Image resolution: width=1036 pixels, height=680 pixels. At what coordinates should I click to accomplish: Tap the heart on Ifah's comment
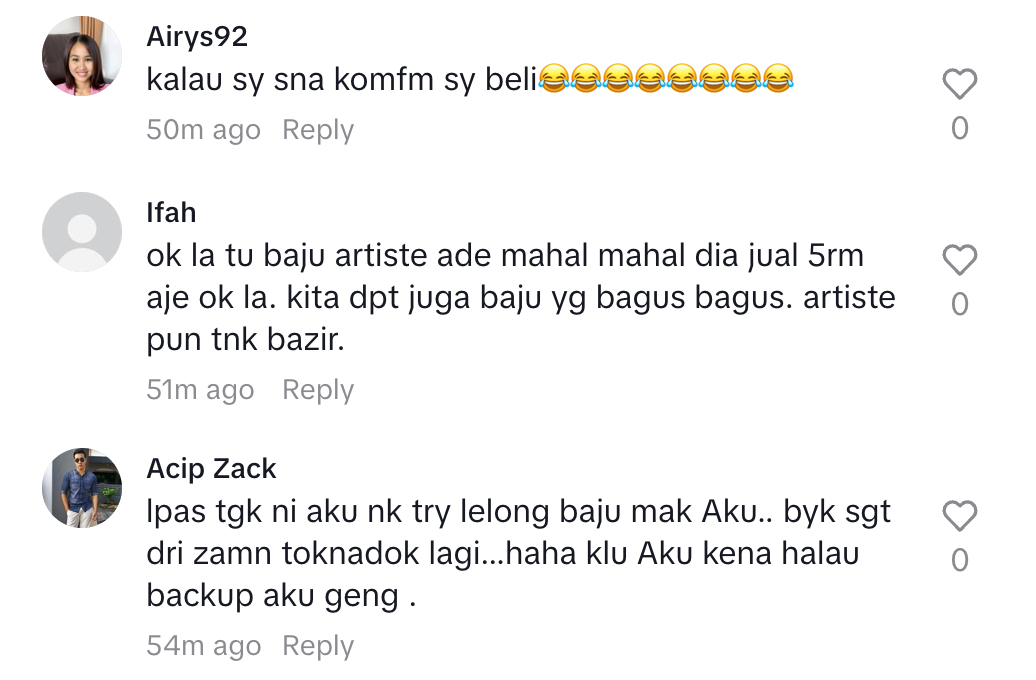click(x=959, y=261)
